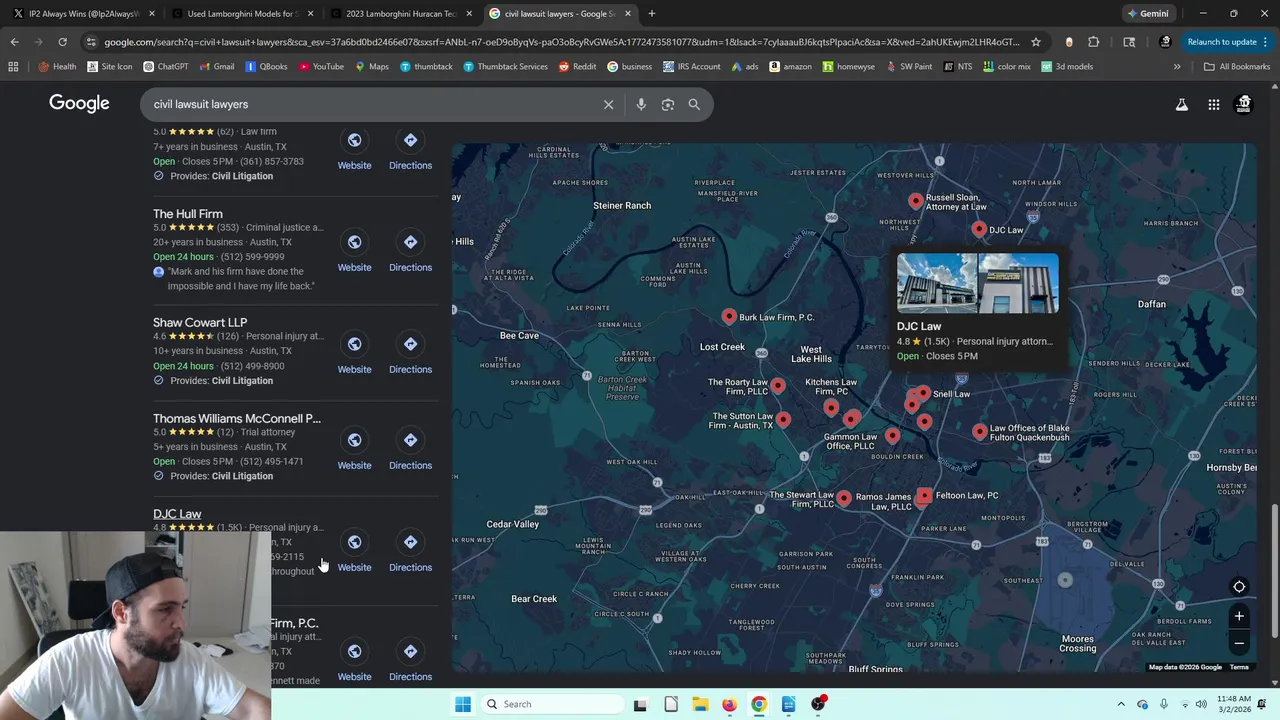Viewport: 1280px width, 720px height.
Task: Open Reddit bookmark
Action: (577, 67)
